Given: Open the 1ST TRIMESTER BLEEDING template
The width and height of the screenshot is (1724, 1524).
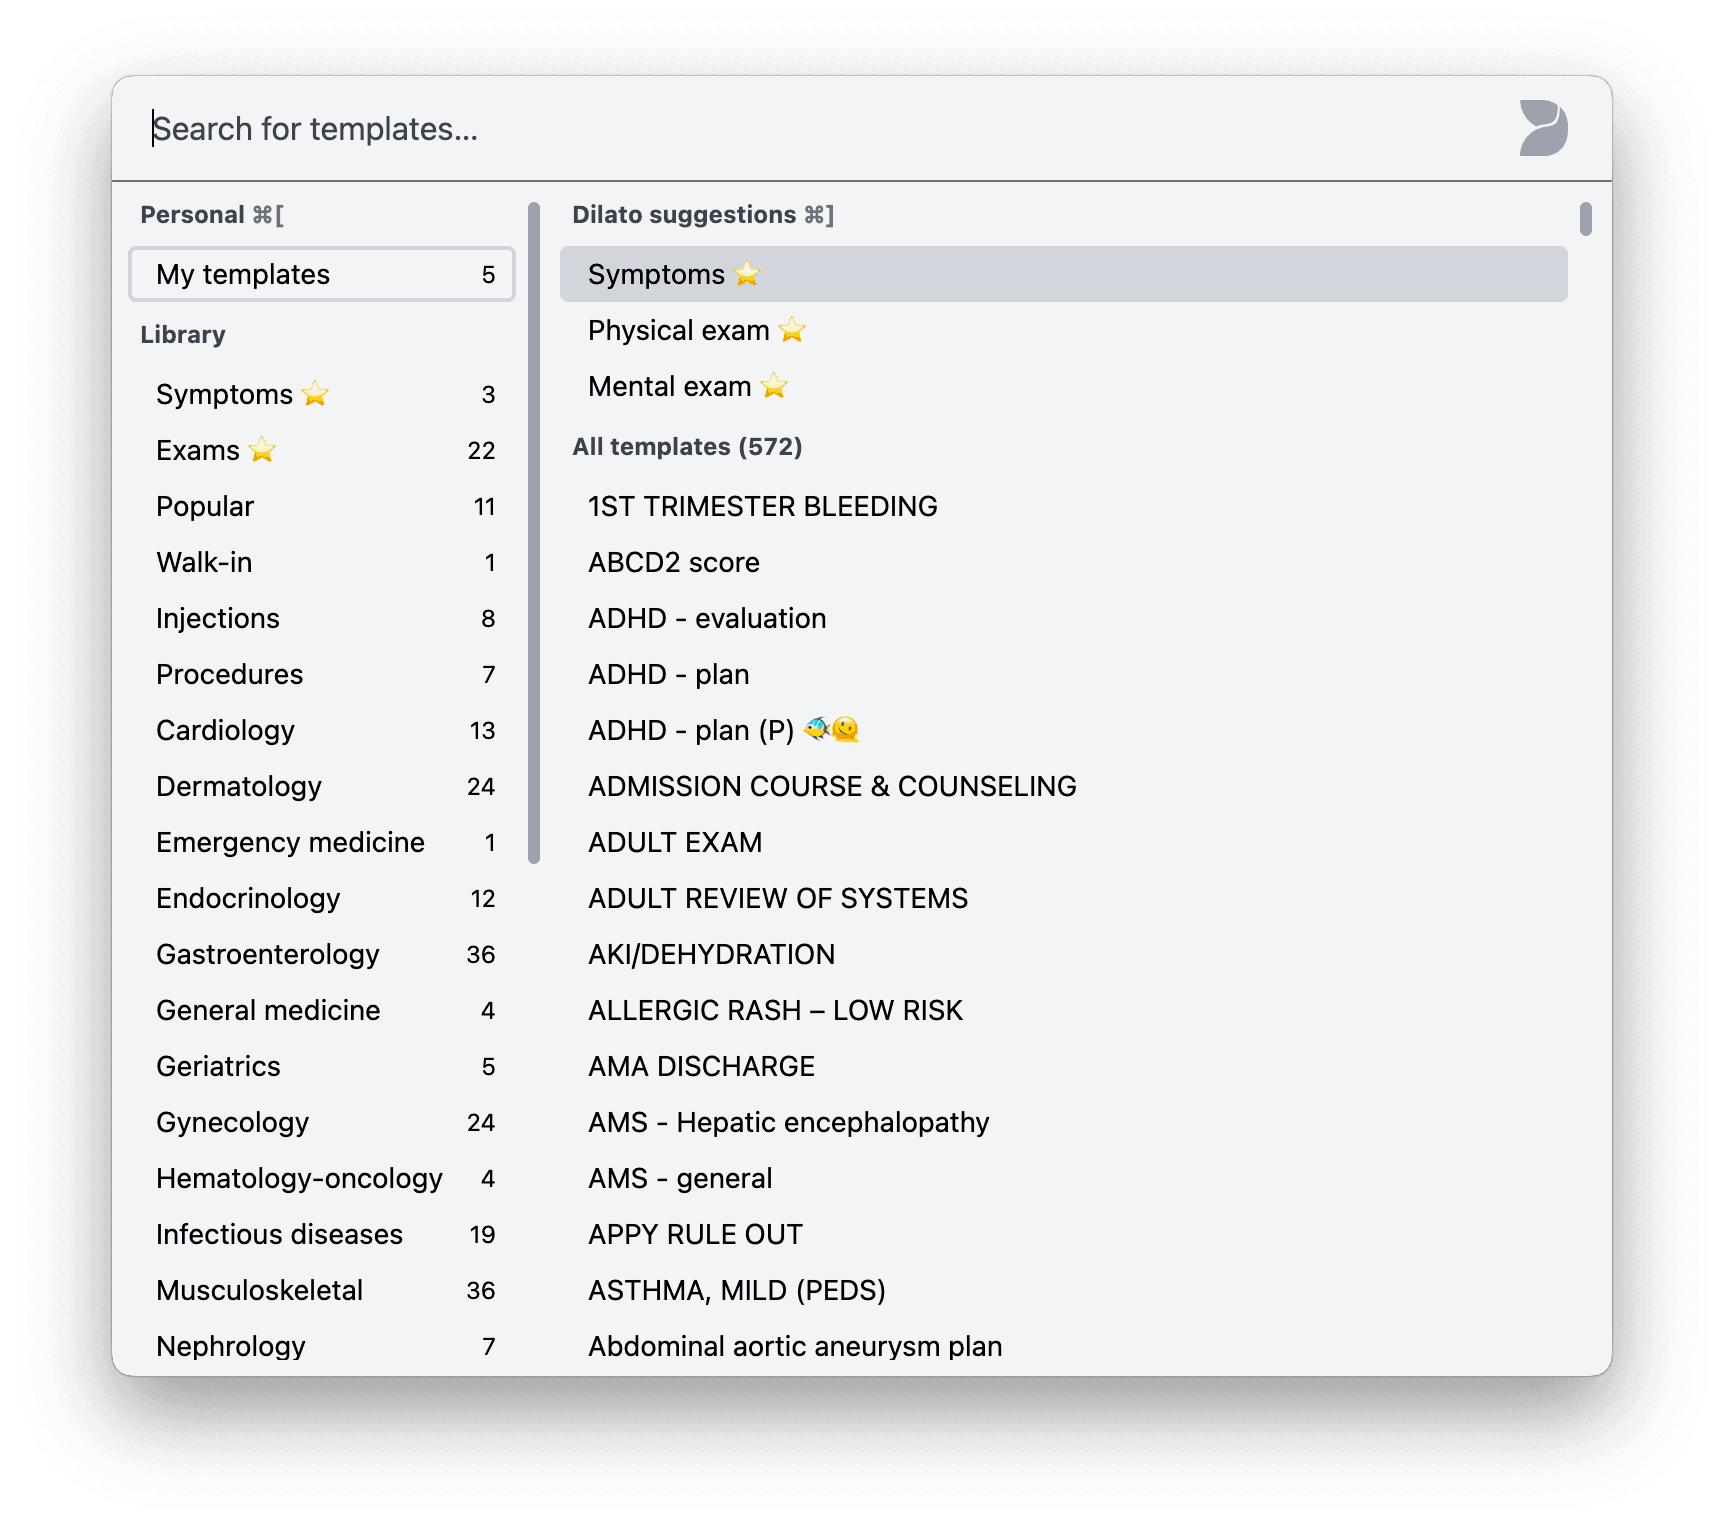Looking at the screenshot, I should tap(762, 506).
